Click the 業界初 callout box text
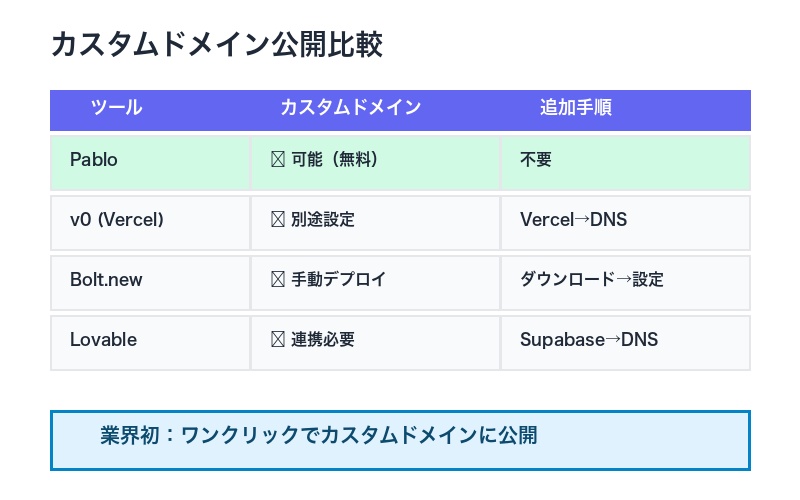 (319, 436)
